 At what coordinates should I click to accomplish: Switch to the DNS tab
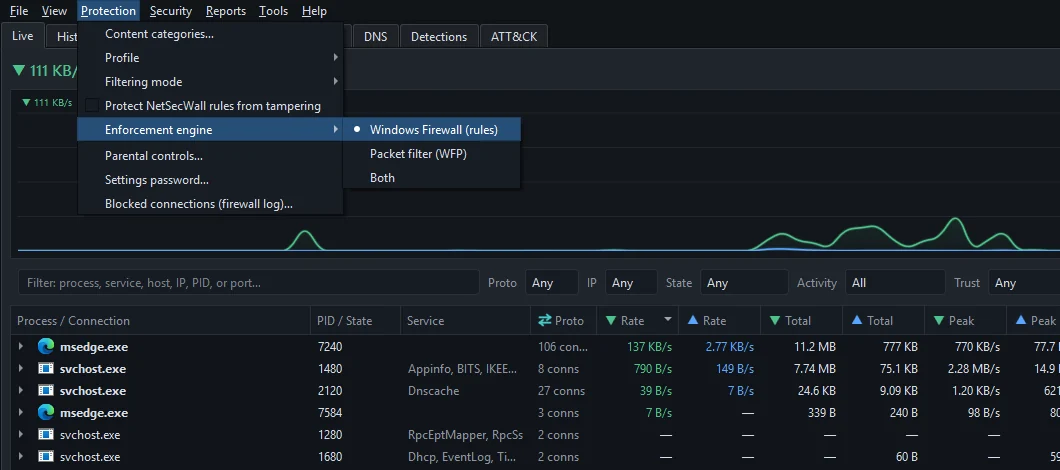pos(376,37)
